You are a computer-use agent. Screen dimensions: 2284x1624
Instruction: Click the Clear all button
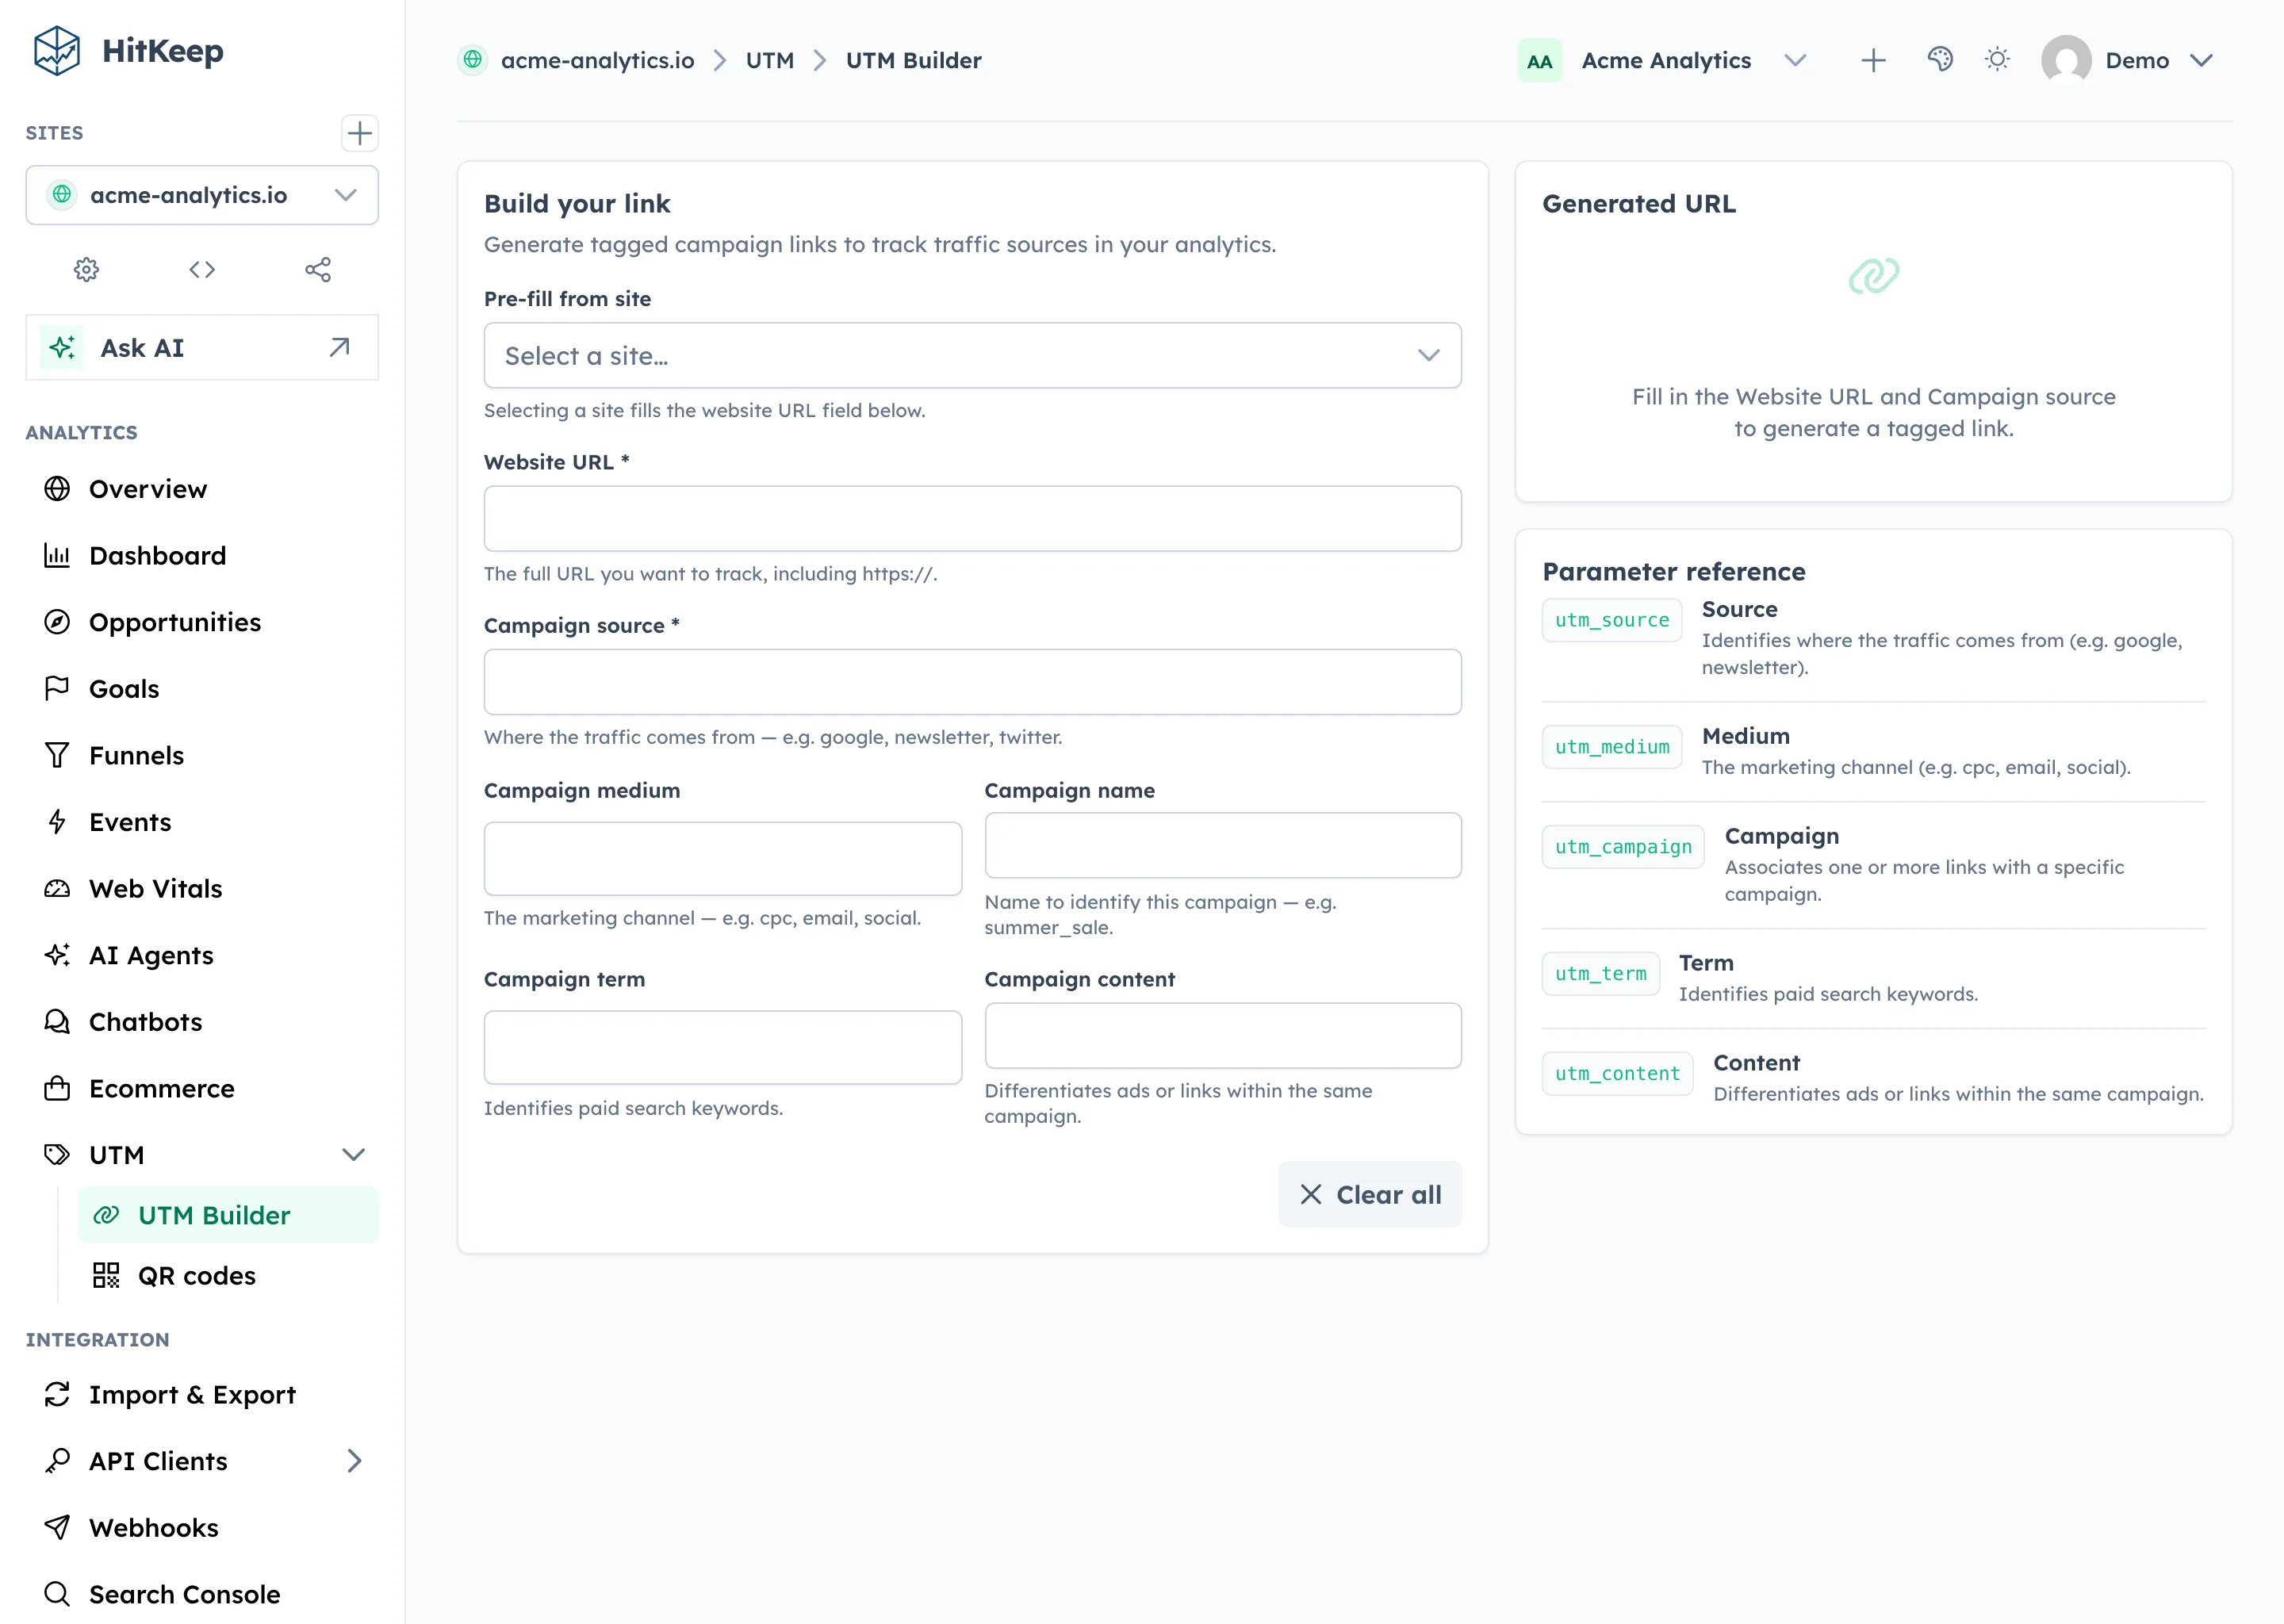pos(1370,1194)
